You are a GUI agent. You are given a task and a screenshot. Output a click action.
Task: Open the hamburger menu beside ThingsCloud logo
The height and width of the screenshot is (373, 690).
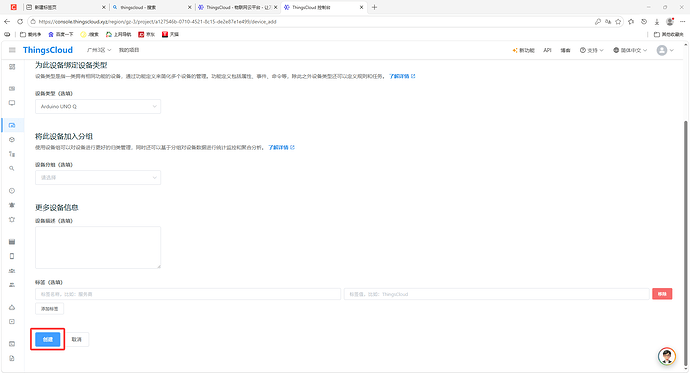[12, 50]
